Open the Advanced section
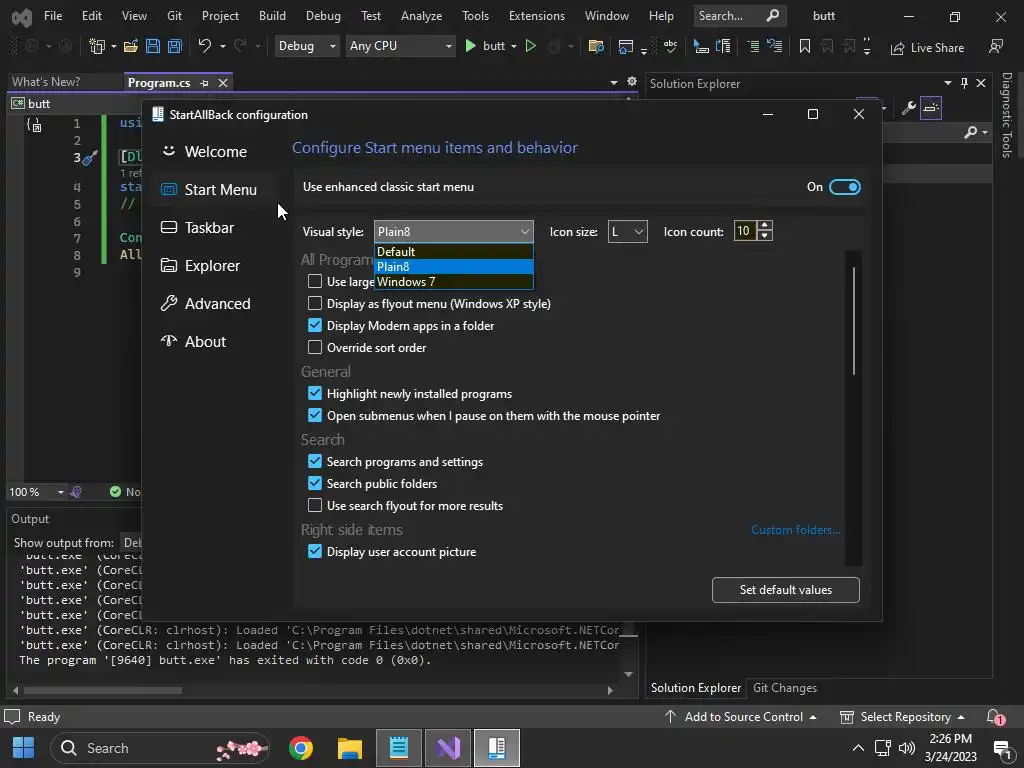1024x768 pixels. pyautogui.click(x=215, y=304)
